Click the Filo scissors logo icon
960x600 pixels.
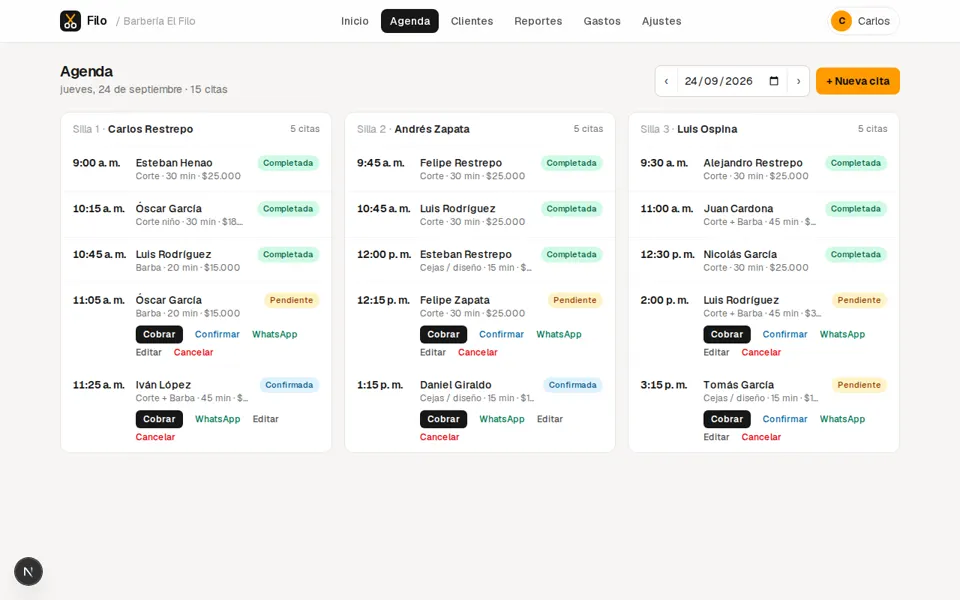[x=70, y=21]
